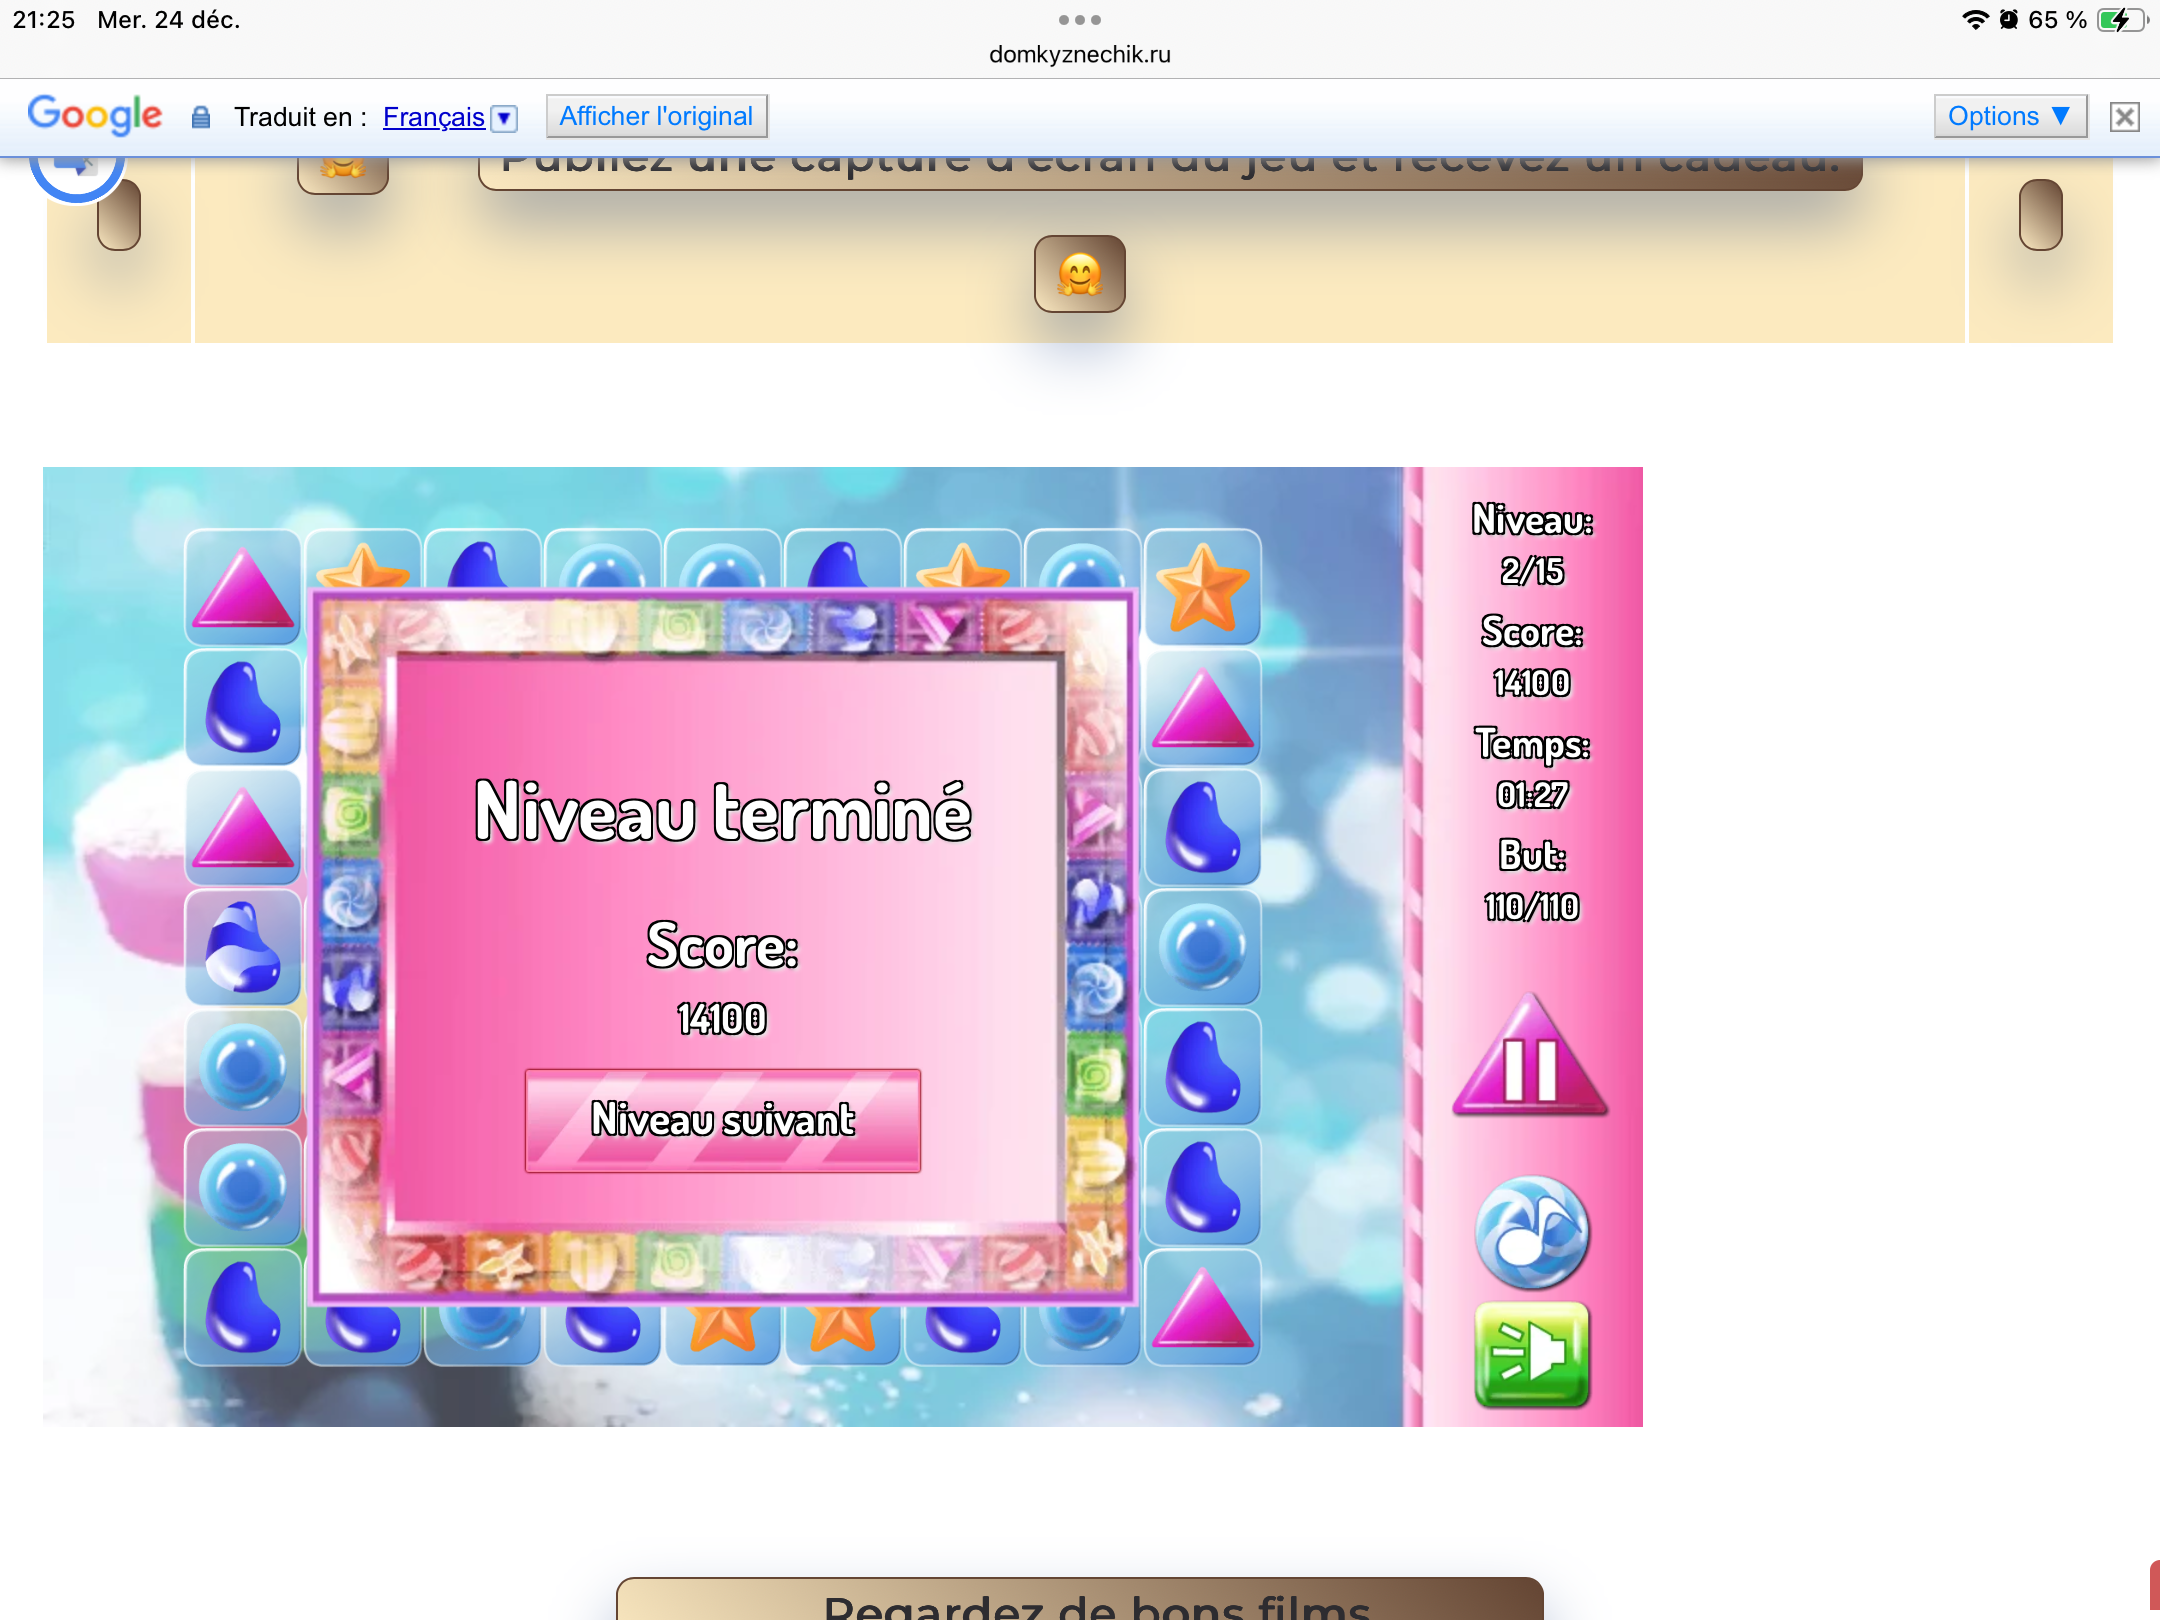Click the Regardez de bons films banner

[x=1079, y=1600]
